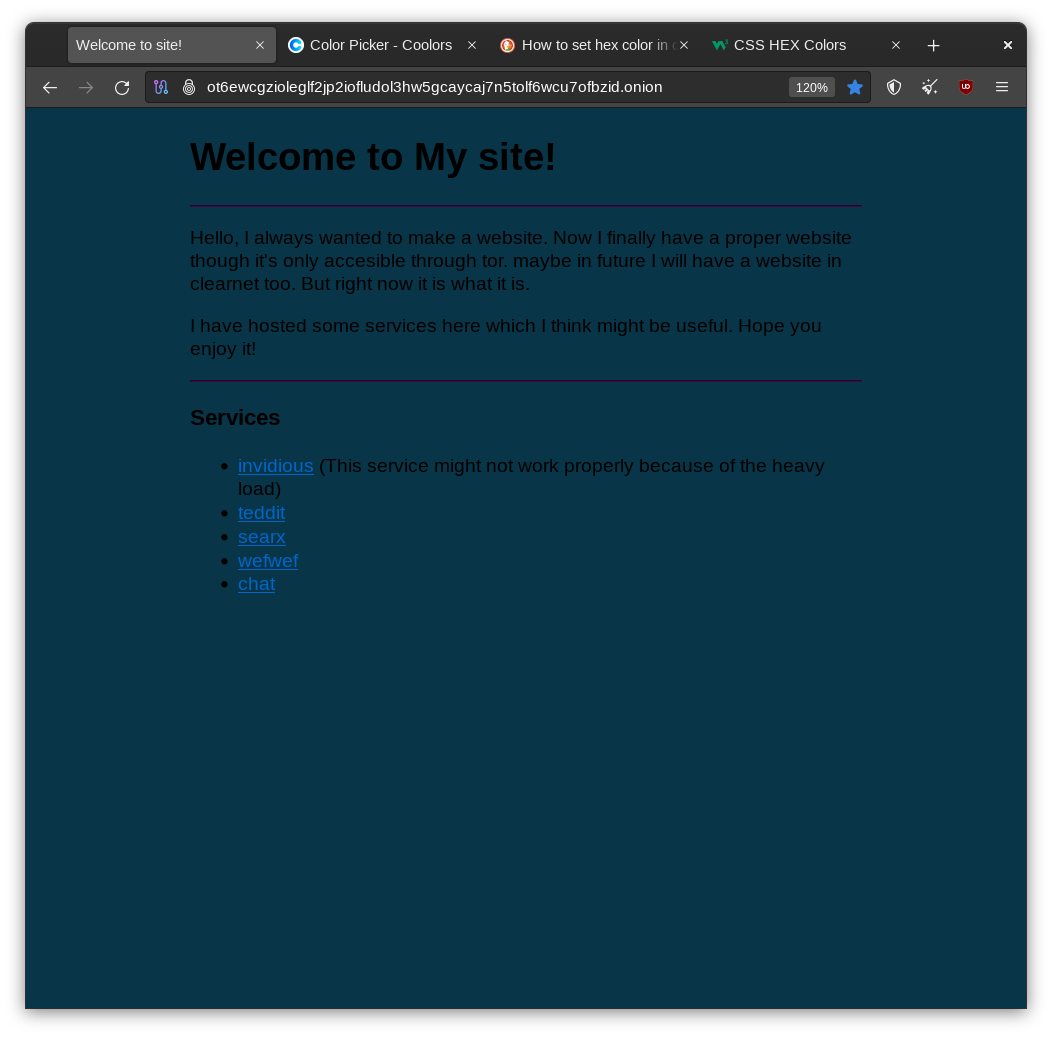Open a new tab with plus button
Viewport: 1052px width, 1037px height.
click(x=933, y=46)
